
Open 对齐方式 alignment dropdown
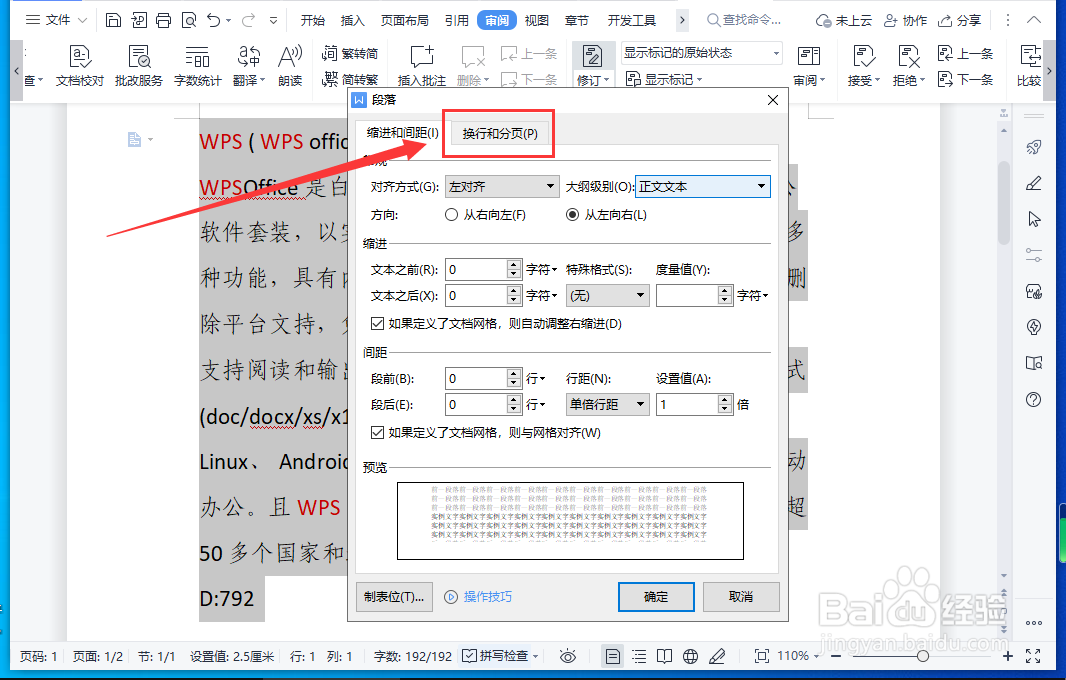[x=502, y=186]
